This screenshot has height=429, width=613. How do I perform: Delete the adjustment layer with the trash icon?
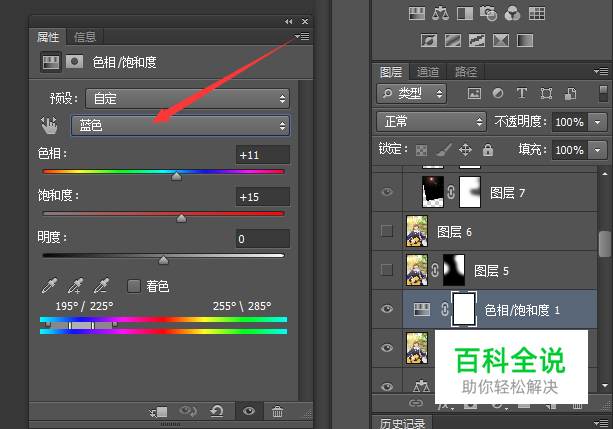[277, 411]
